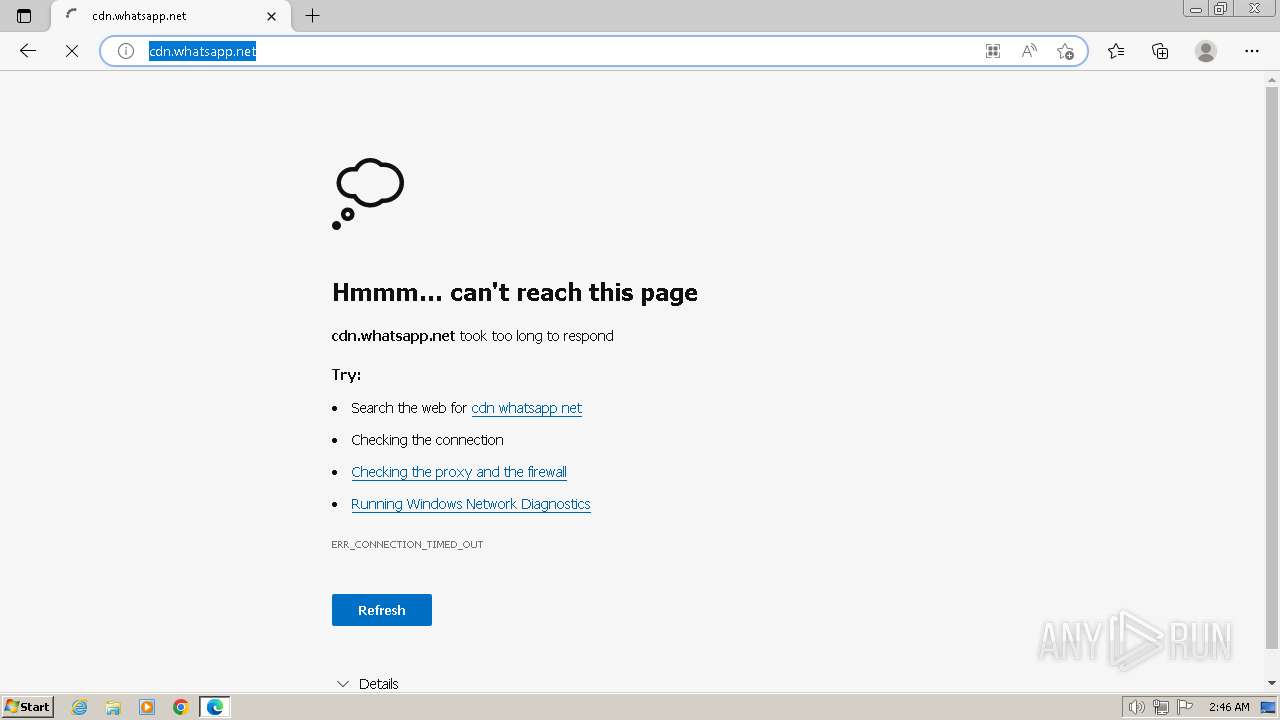Follow the 'cdn whatsapp net' search link

526,408
